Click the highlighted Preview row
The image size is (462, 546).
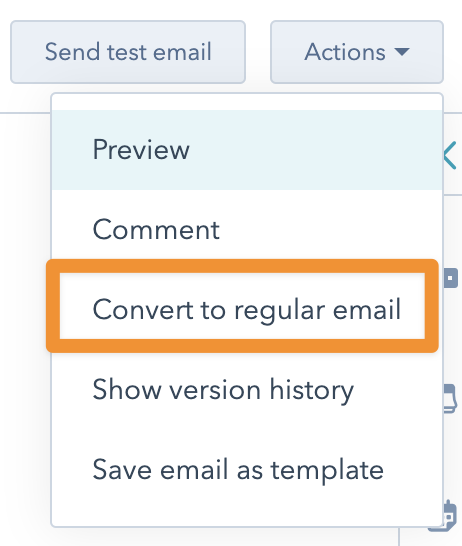pos(247,150)
